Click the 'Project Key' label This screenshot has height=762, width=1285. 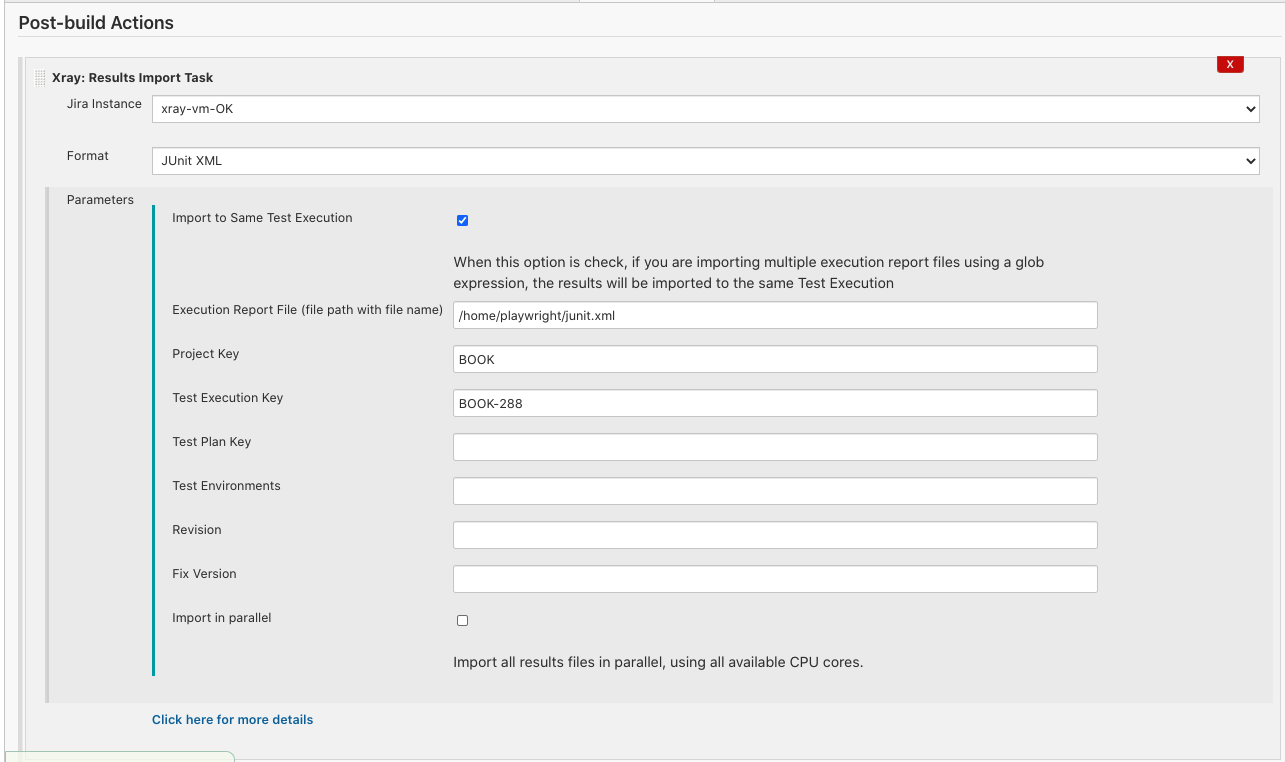(x=206, y=354)
